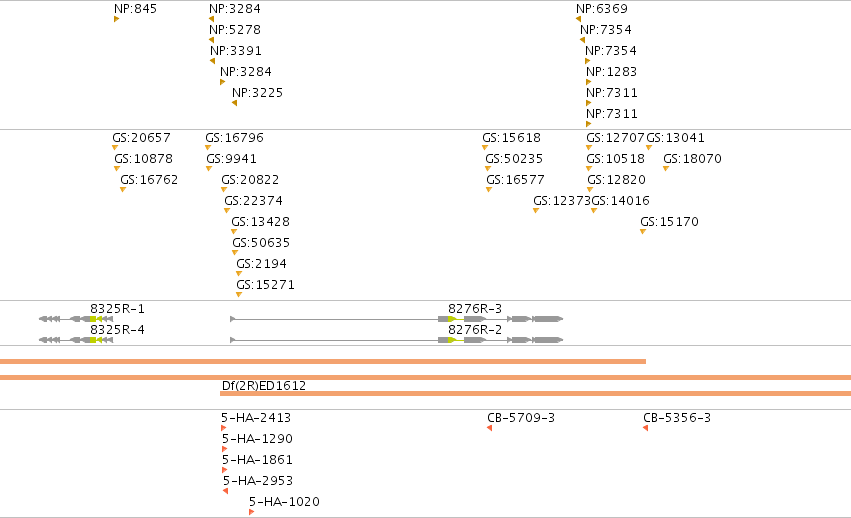The height and width of the screenshot is (518, 851).
Task: Click the CB-5356-3 red arrow
Action: [x=645, y=428]
